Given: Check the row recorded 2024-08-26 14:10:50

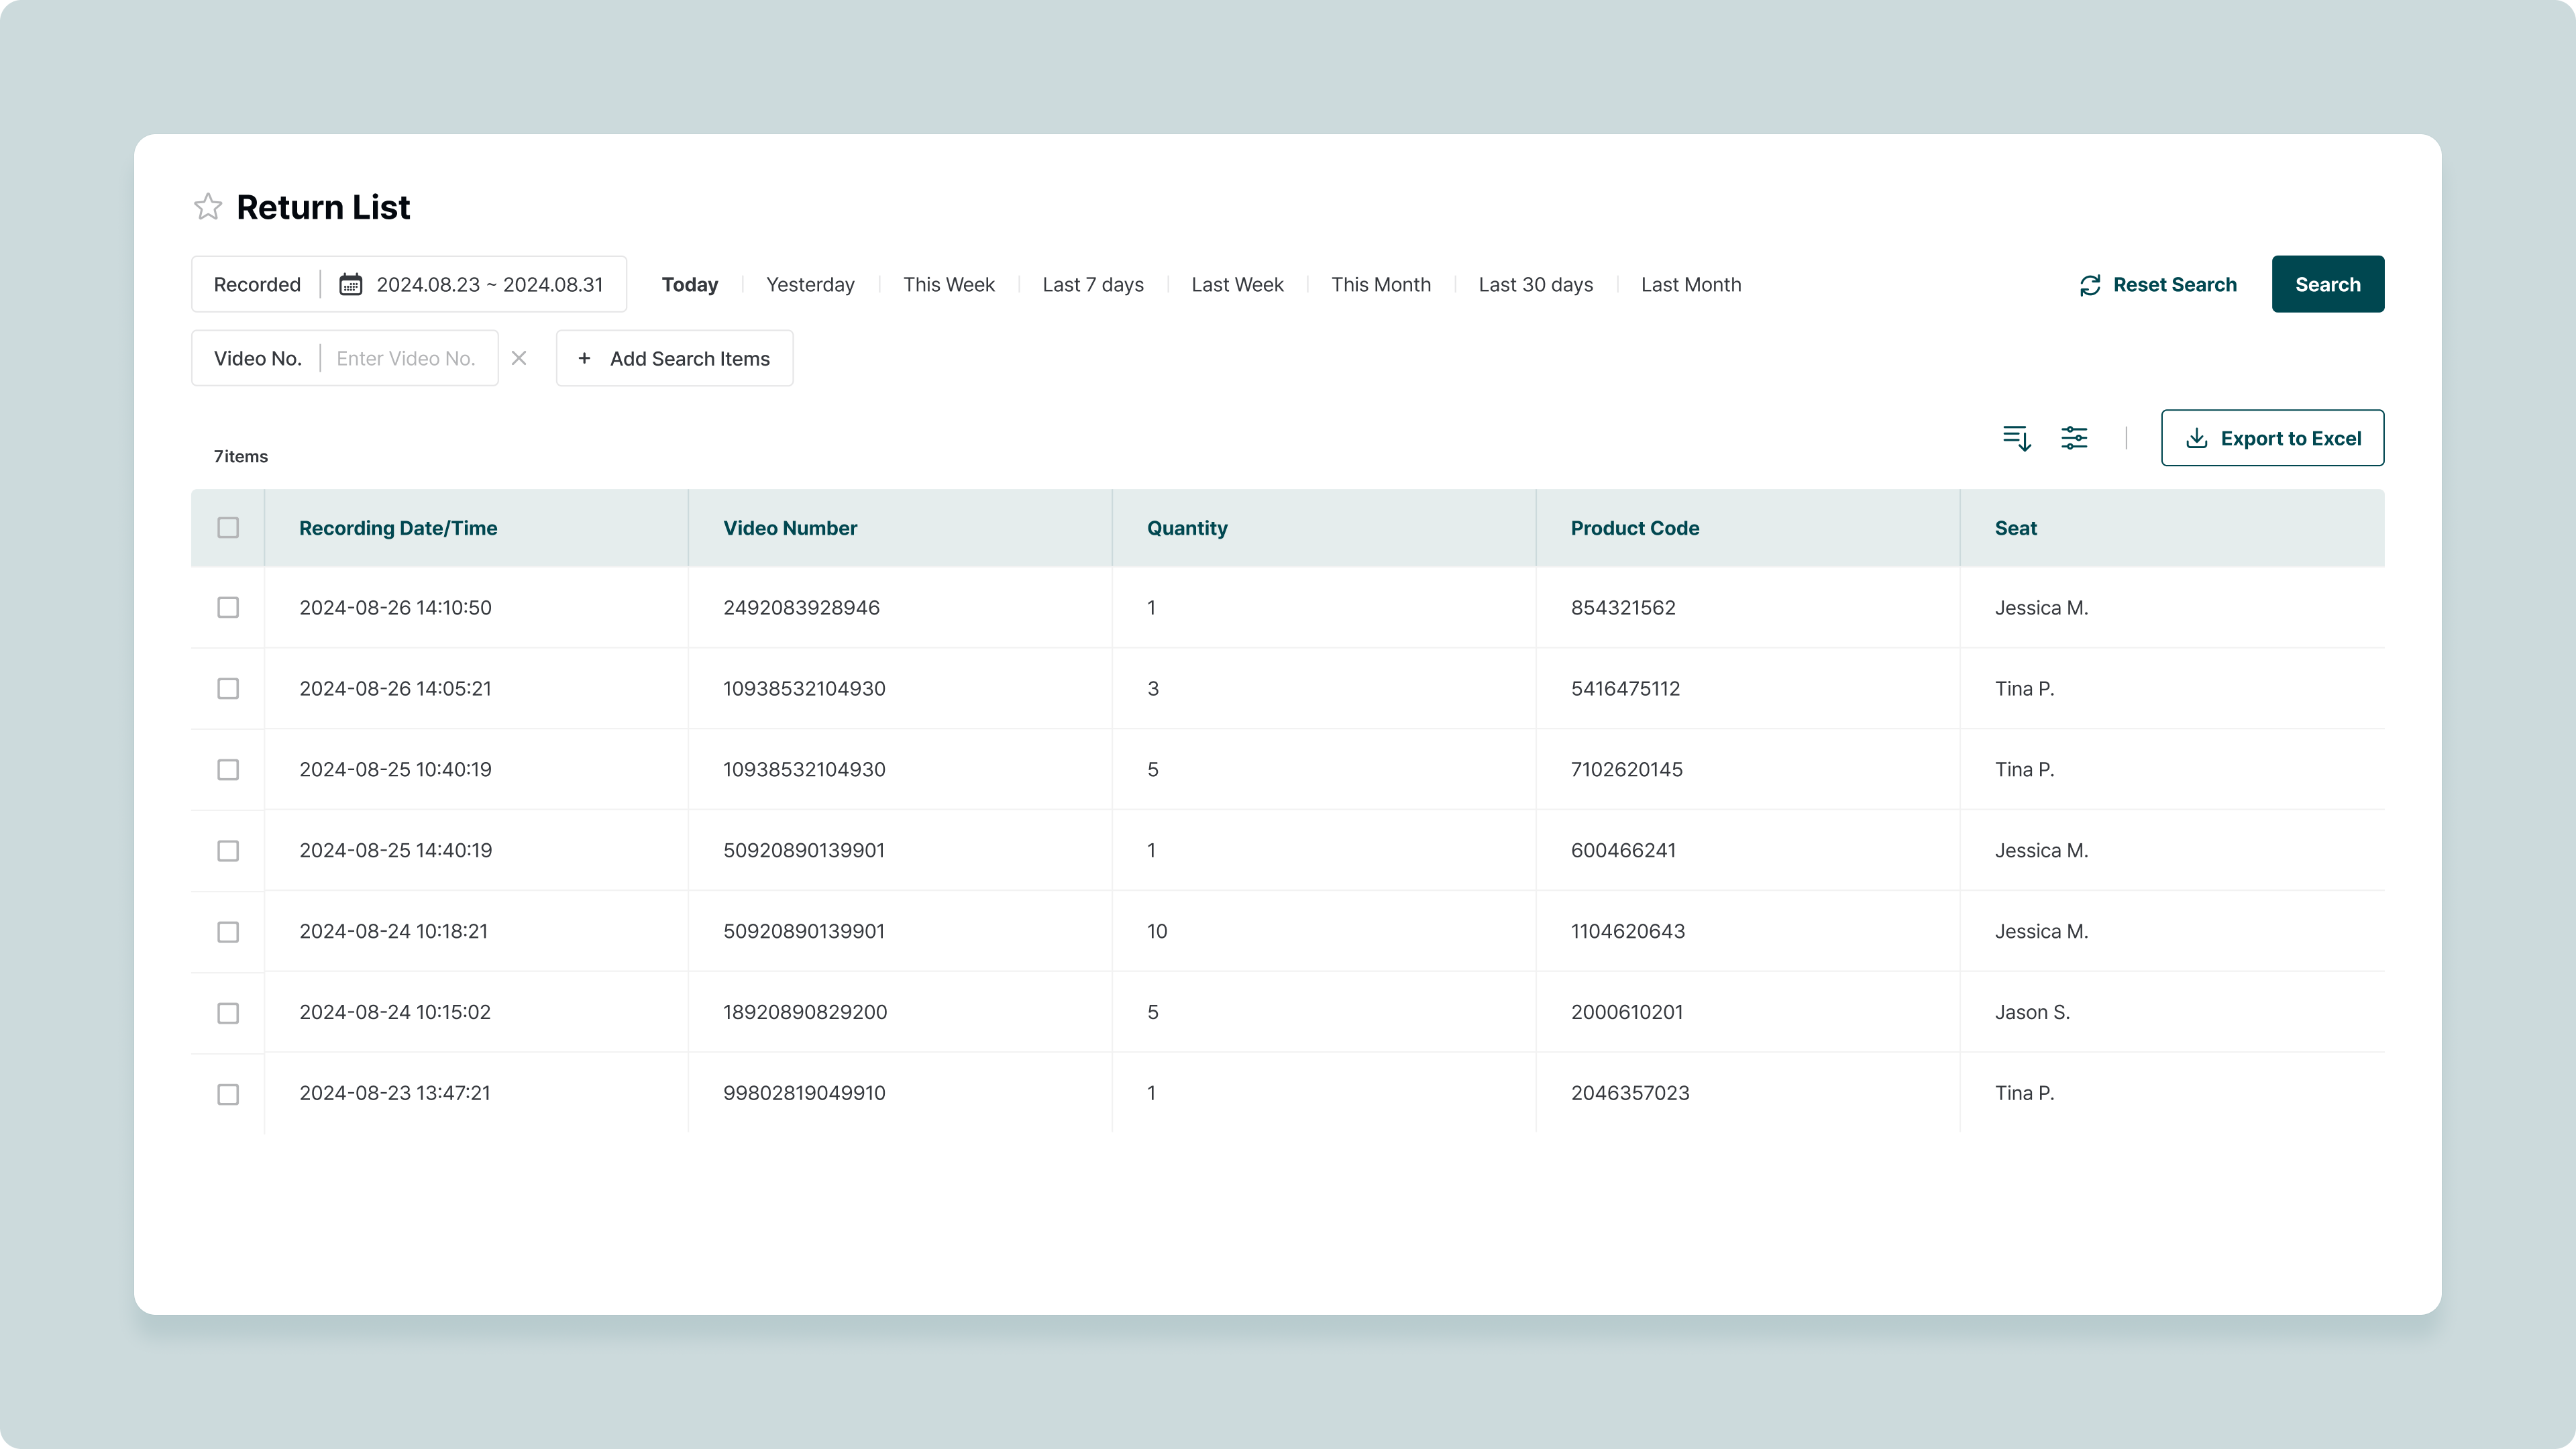Looking at the screenshot, I should click(228, 608).
